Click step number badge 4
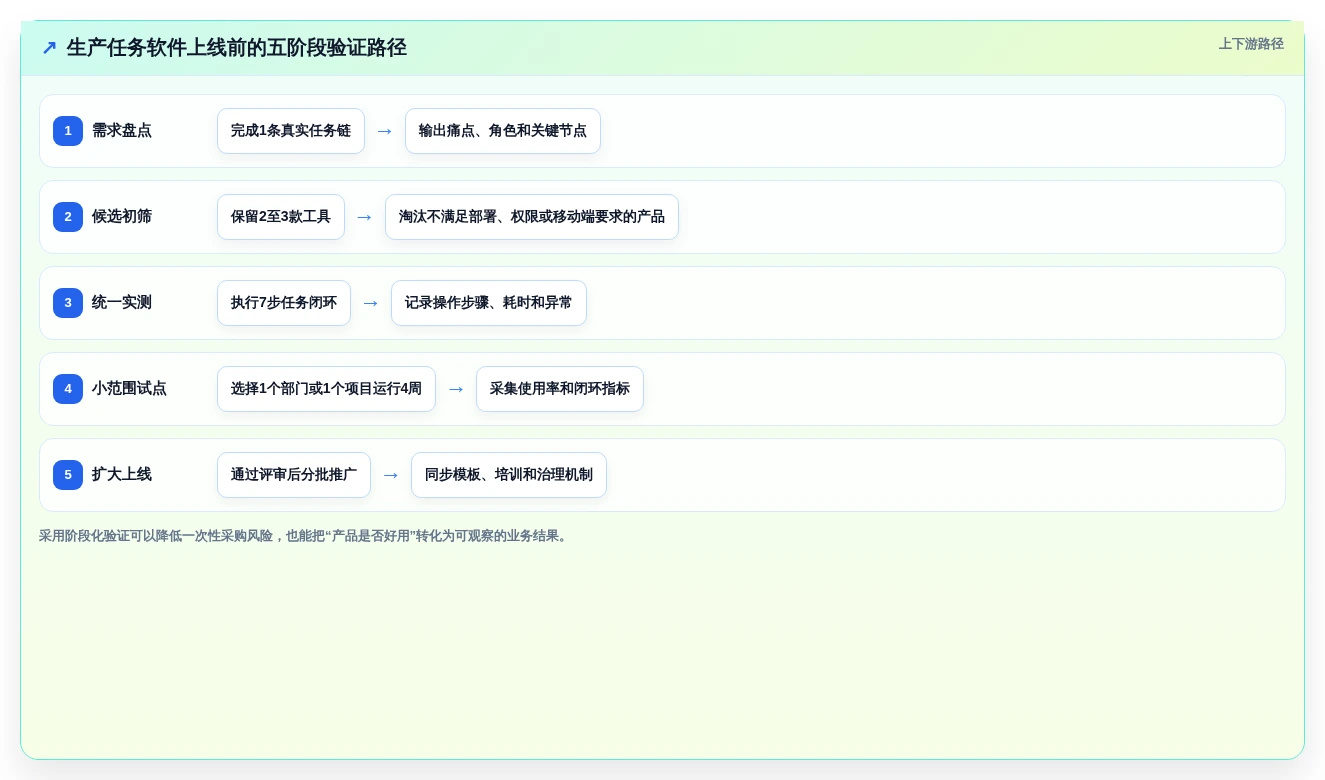 point(68,389)
